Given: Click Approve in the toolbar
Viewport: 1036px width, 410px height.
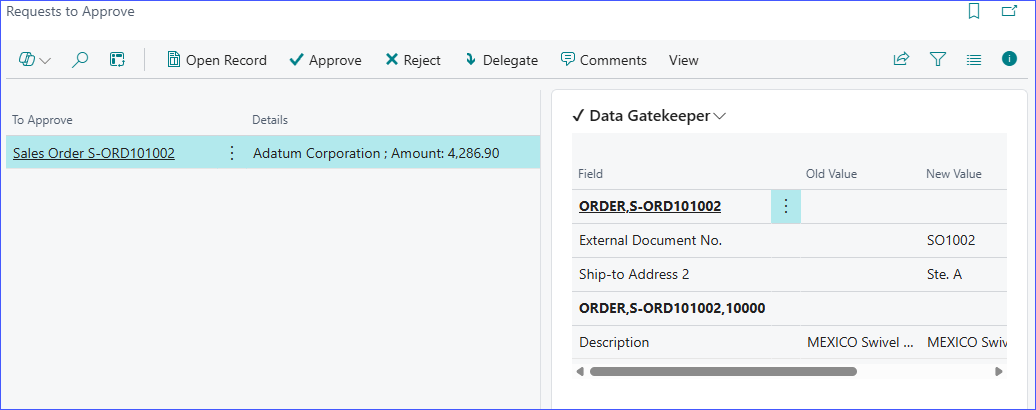Looking at the screenshot, I should 325,60.
